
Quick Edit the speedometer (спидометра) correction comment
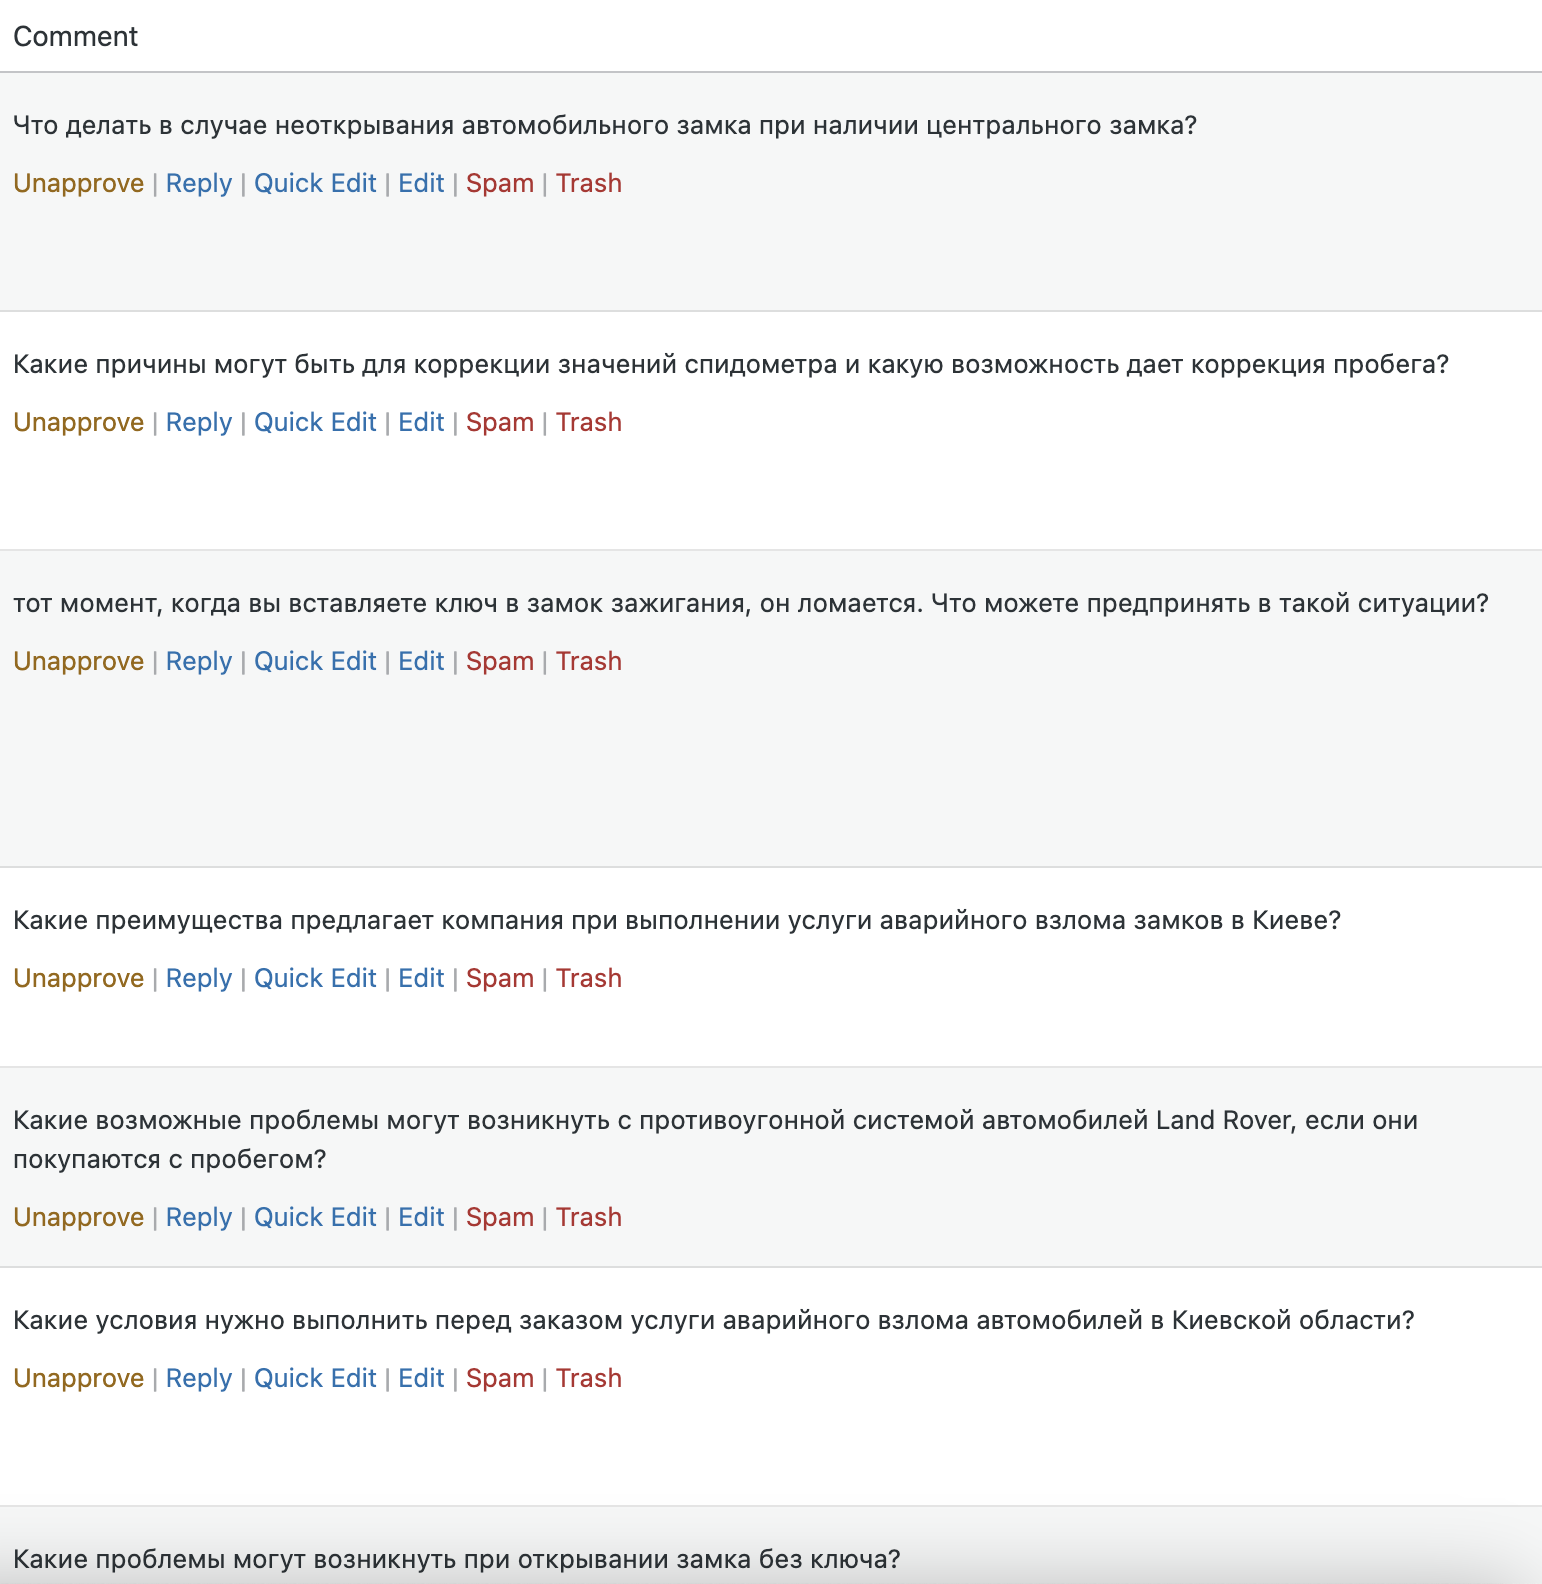point(315,423)
